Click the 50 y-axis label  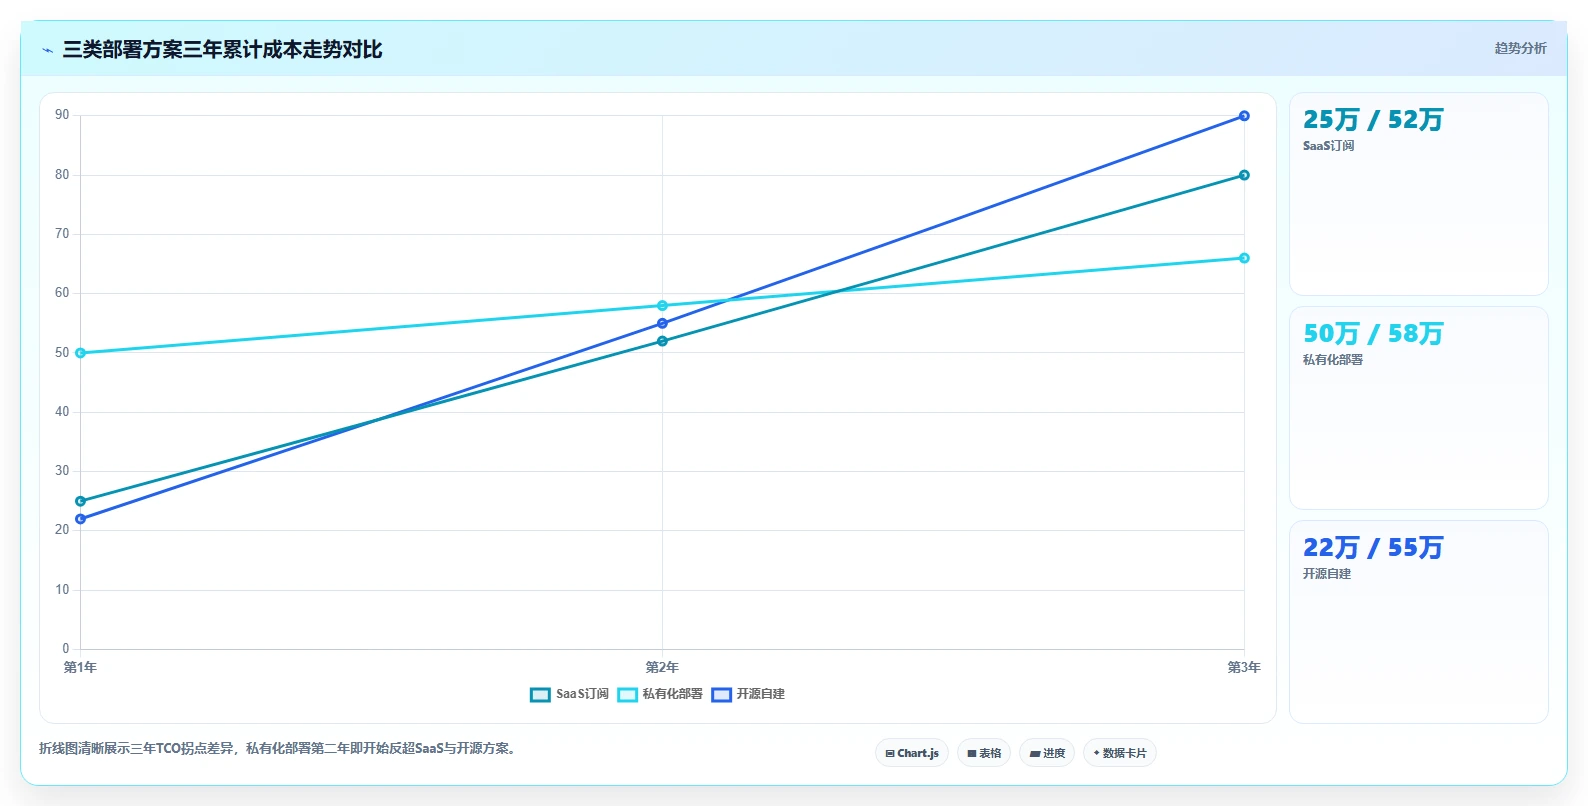[62, 353]
